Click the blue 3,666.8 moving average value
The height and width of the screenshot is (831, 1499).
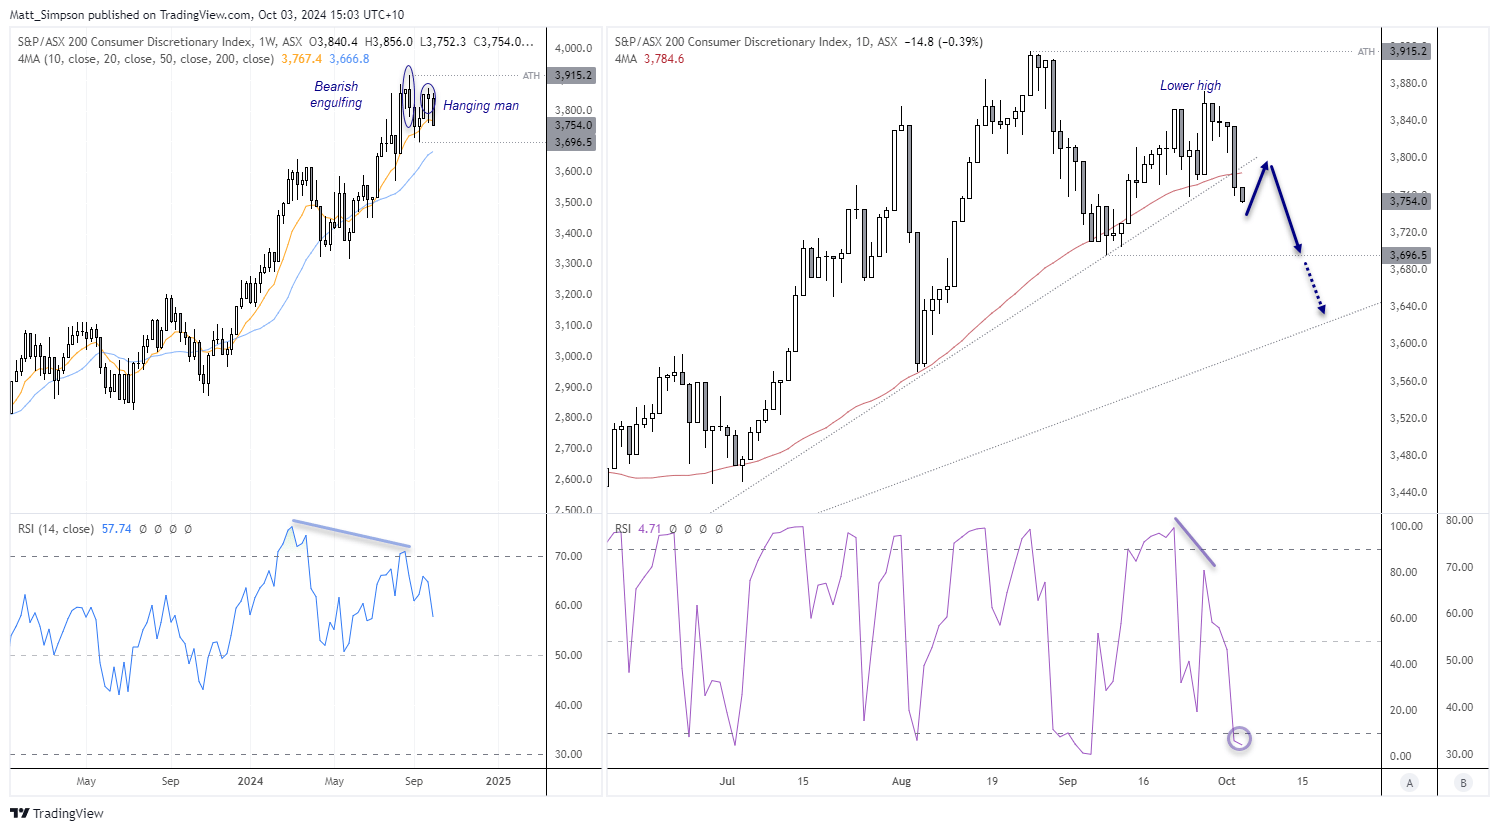350,59
